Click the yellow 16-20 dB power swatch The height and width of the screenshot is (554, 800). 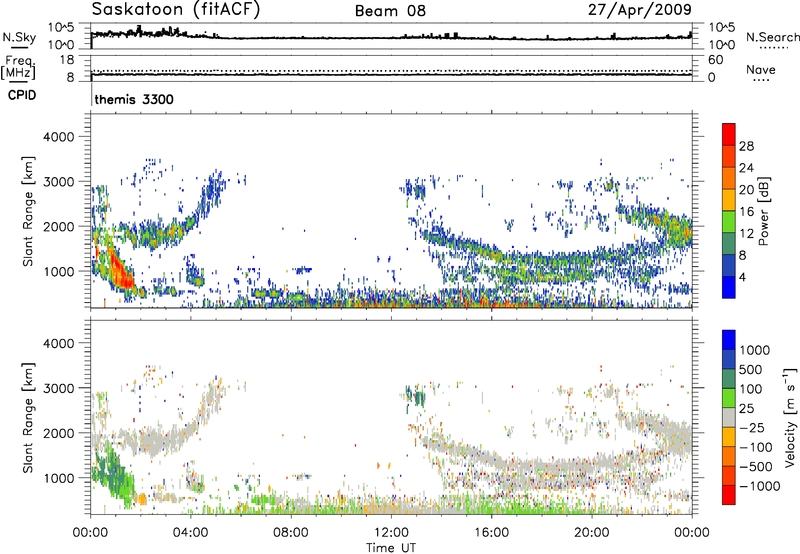pyautogui.click(x=729, y=199)
